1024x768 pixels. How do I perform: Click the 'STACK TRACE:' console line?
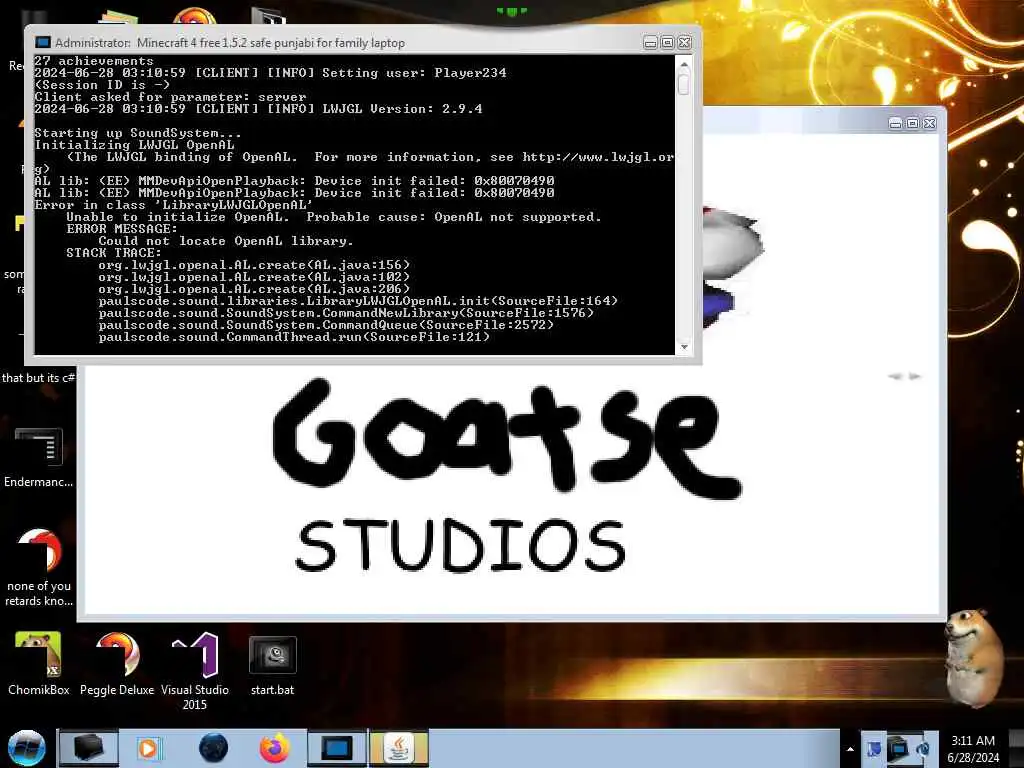click(114, 253)
